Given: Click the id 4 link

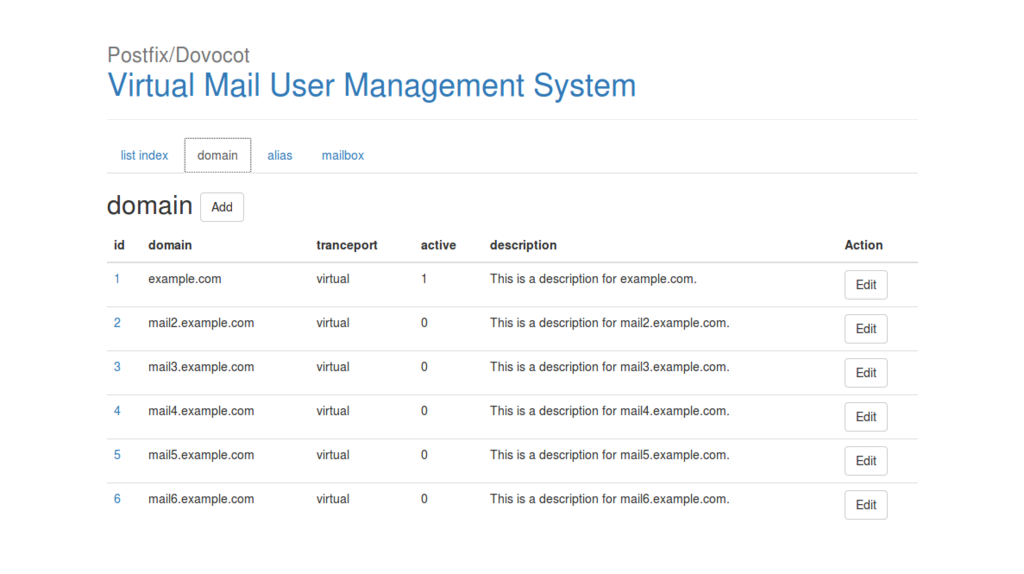Looking at the screenshot, I should 117,411.
